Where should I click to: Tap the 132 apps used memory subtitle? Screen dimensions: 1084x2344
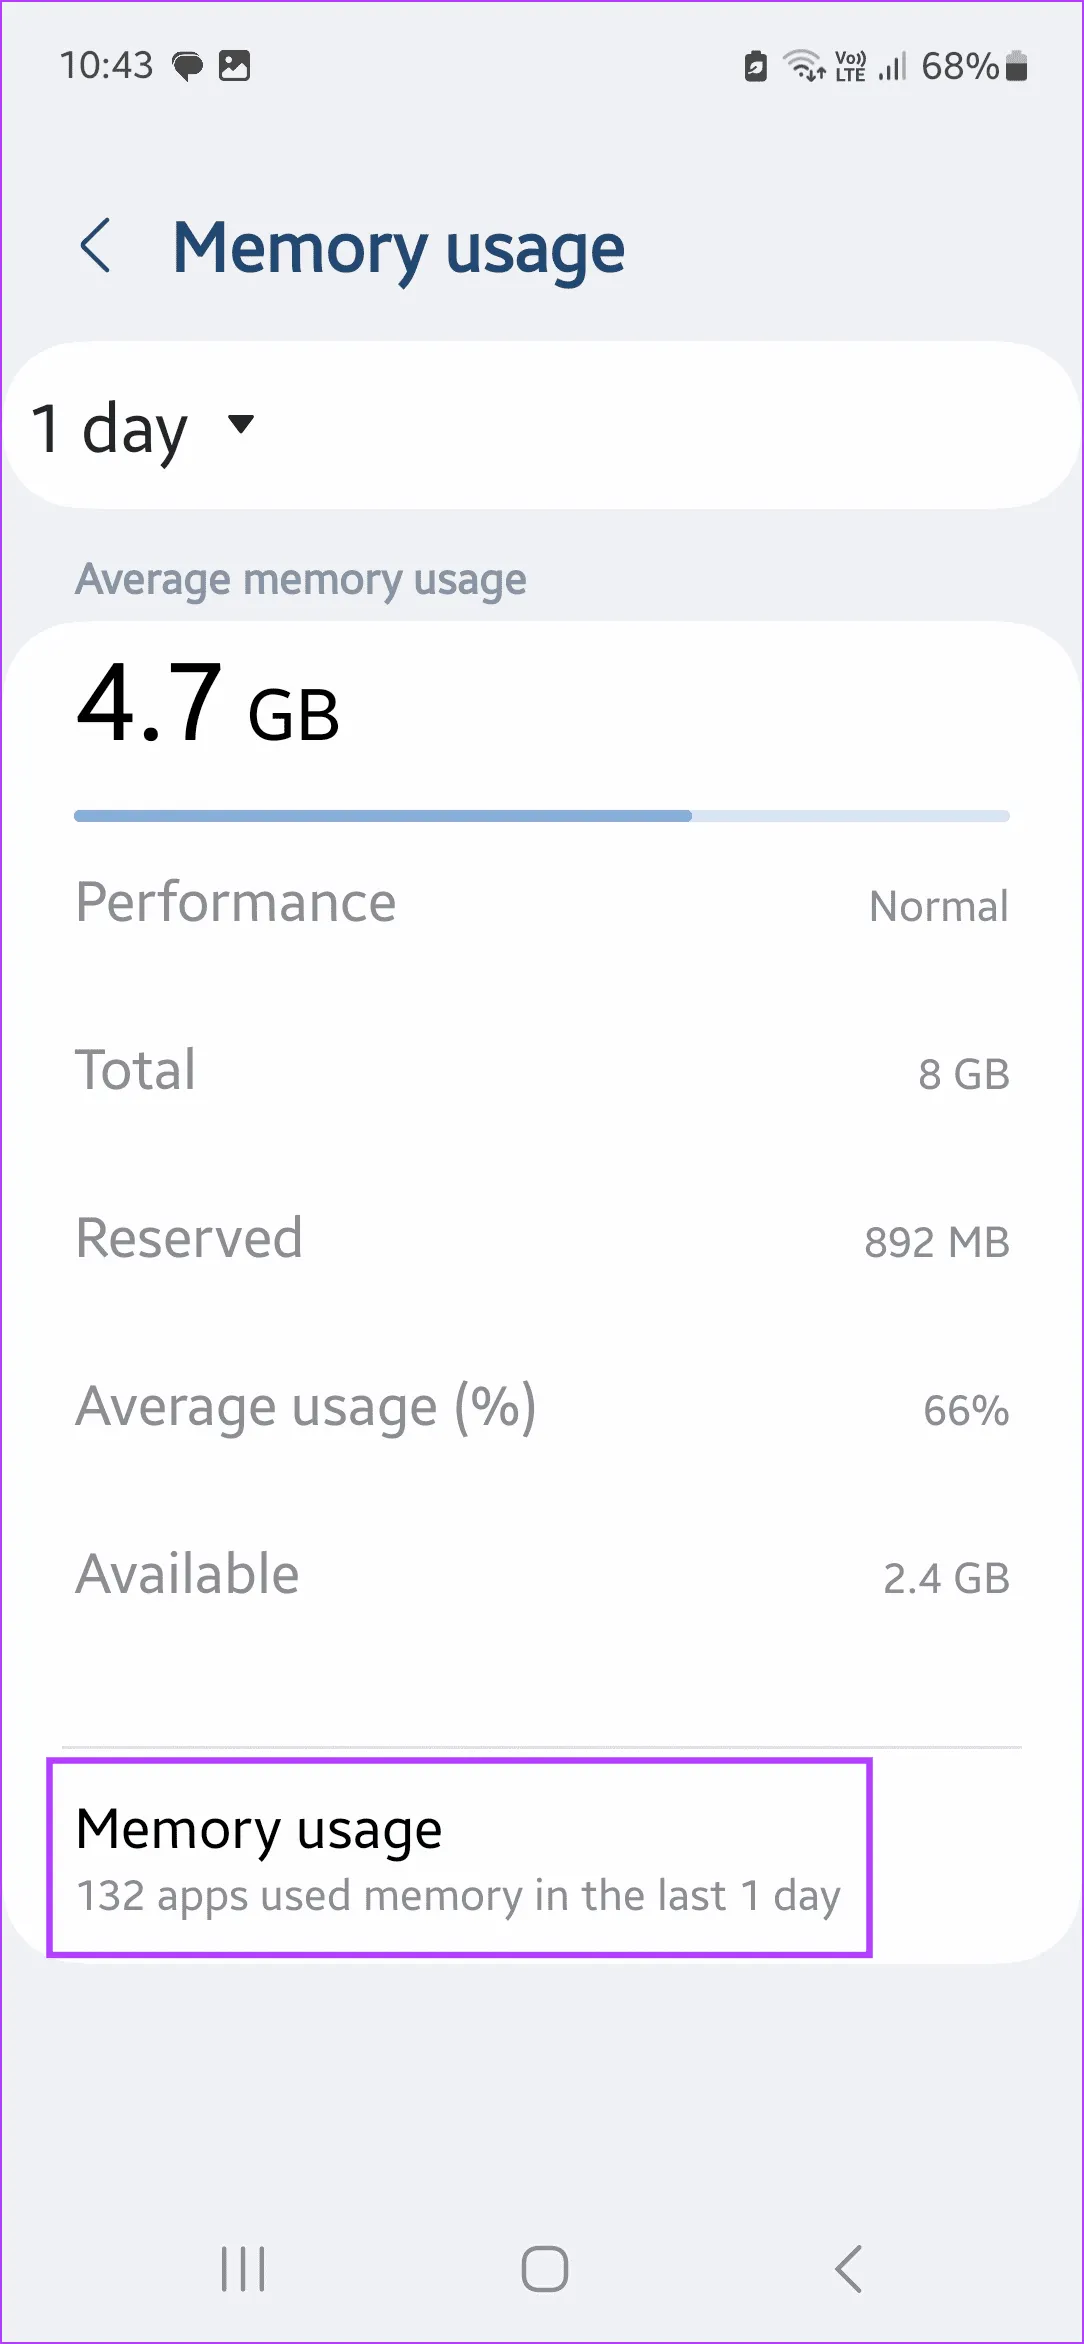point(458,1896)
